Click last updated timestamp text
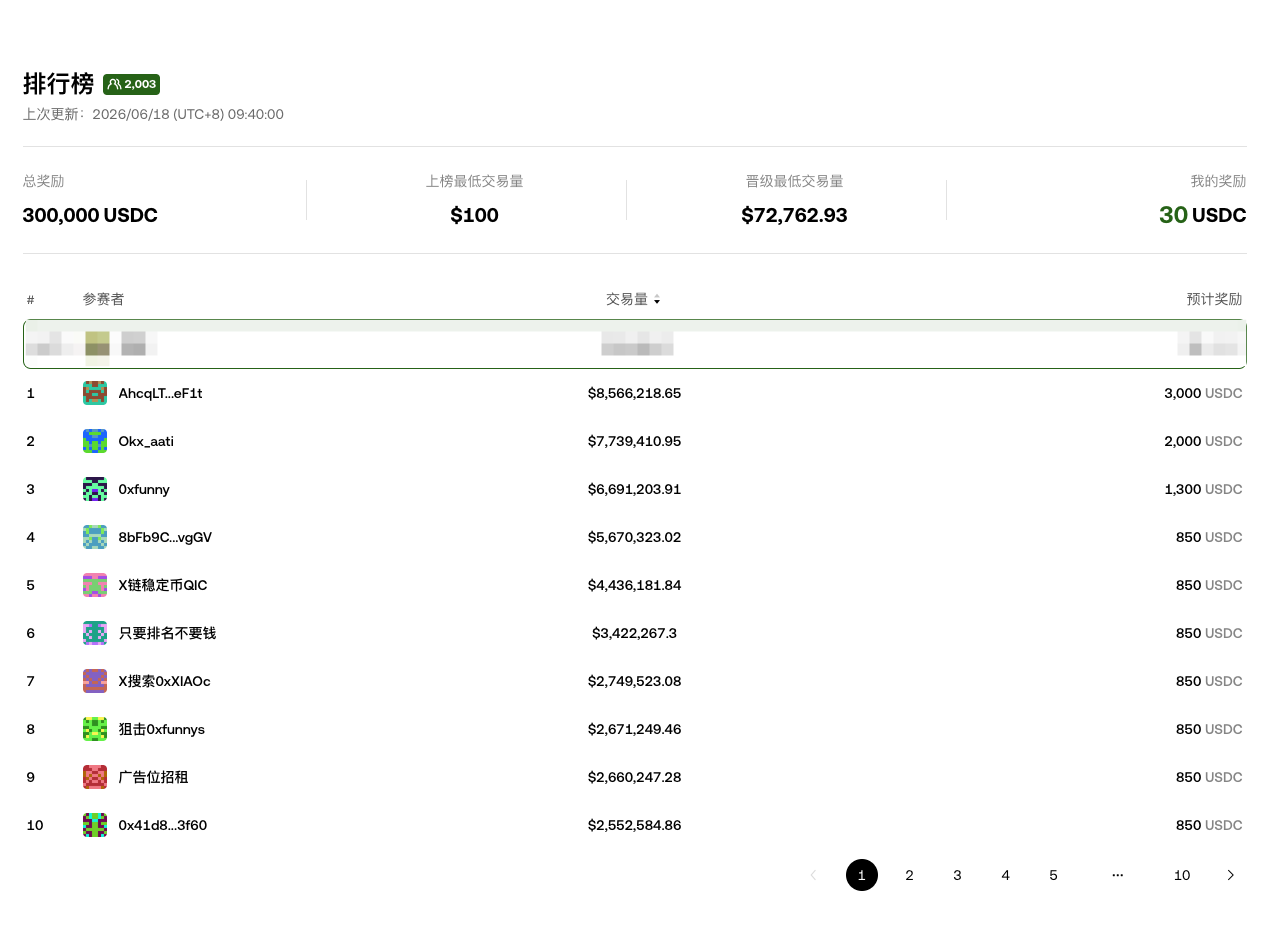Screen dimensions: 1268x927 (x=153, y=114)
